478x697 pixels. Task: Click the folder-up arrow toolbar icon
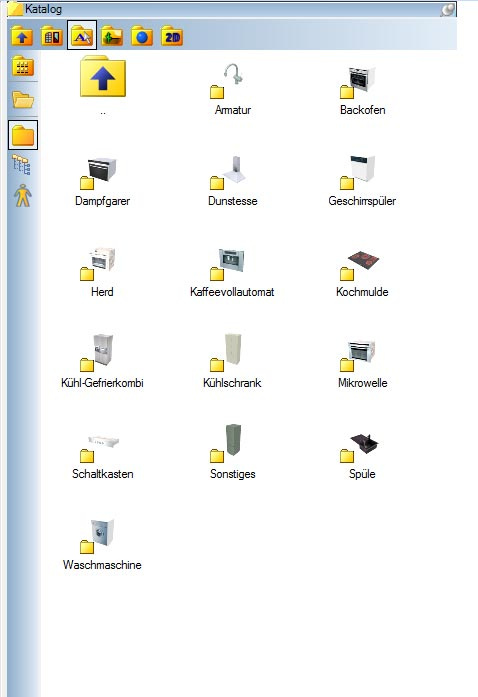pos(22,36)
